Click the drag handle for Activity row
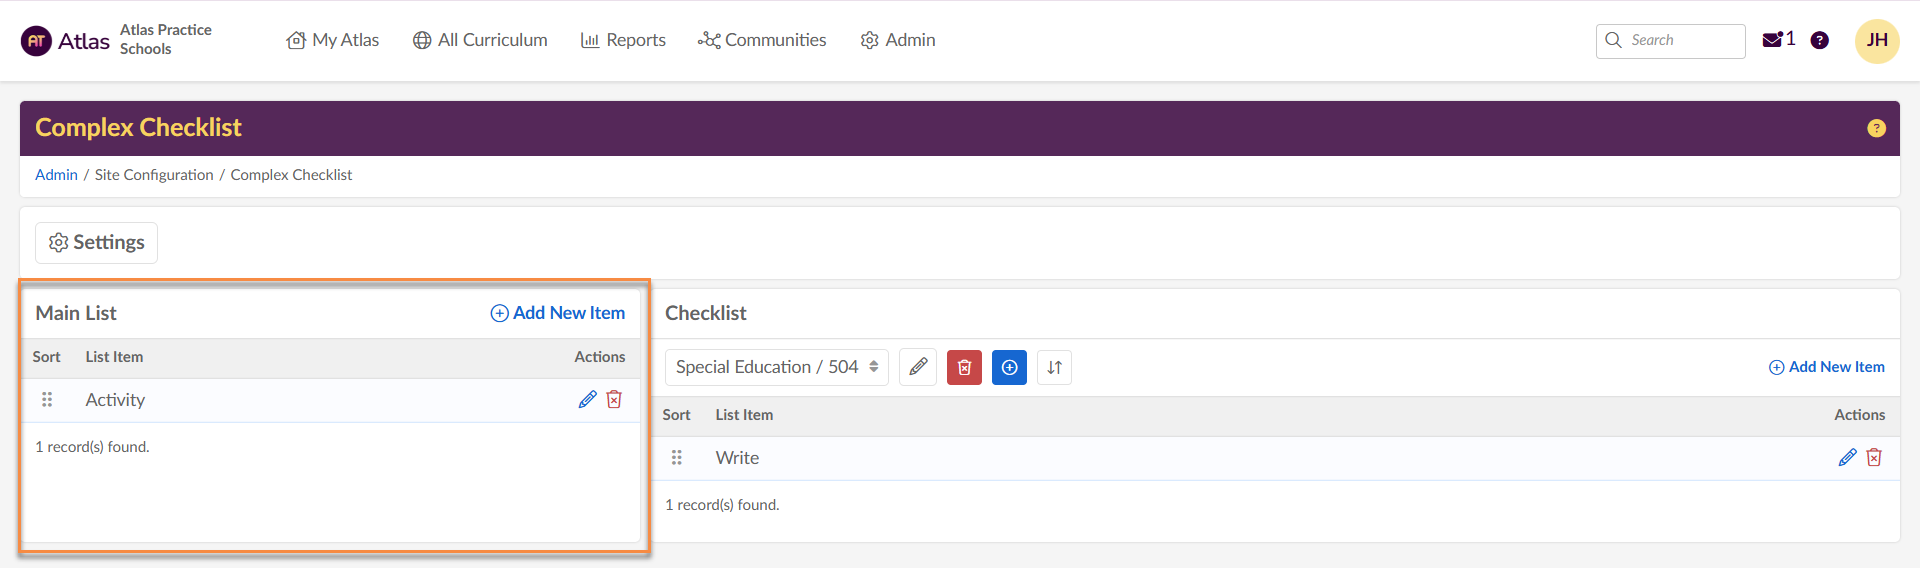 pyautogui.click(x=47, y=400)
